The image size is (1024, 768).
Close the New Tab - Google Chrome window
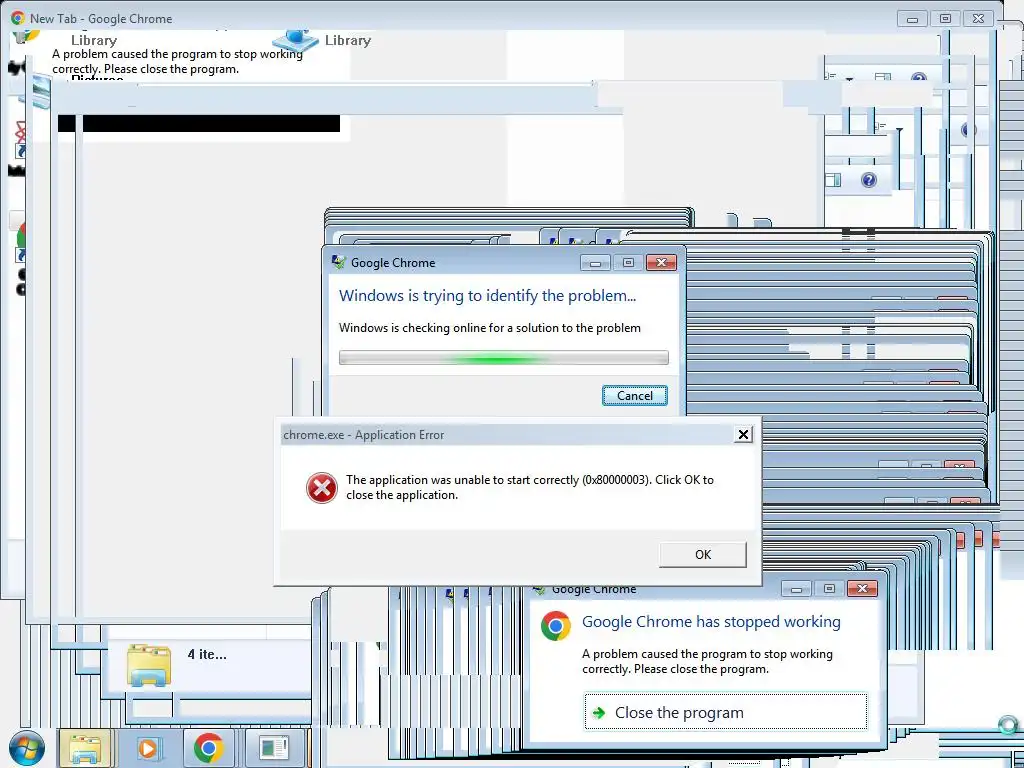978,18
